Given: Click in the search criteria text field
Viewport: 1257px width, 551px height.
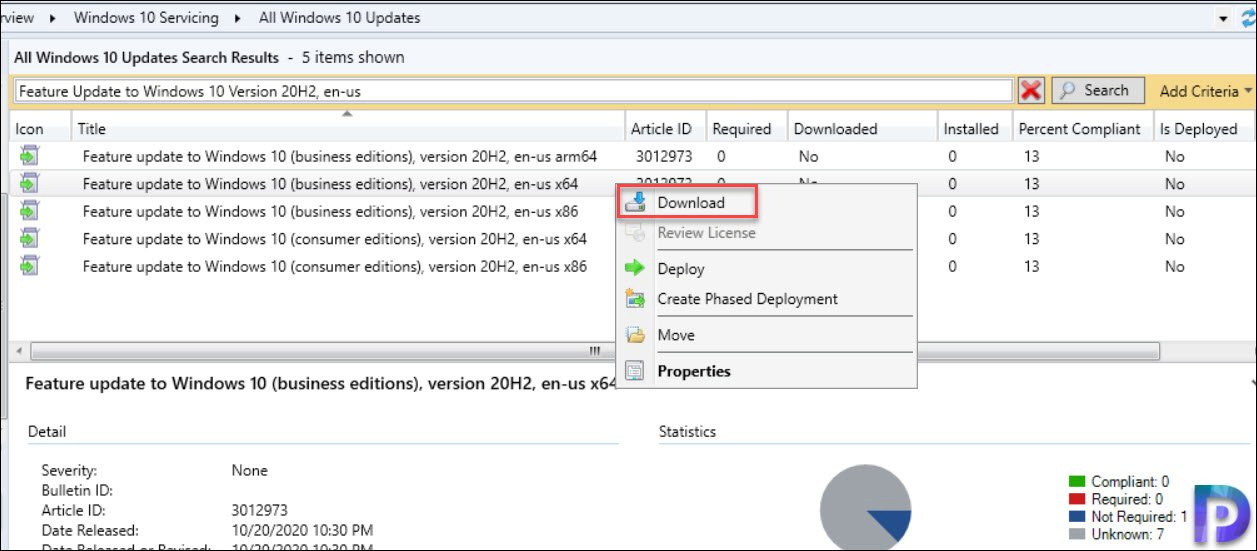Looking at the screenshot, I should 514,91.
